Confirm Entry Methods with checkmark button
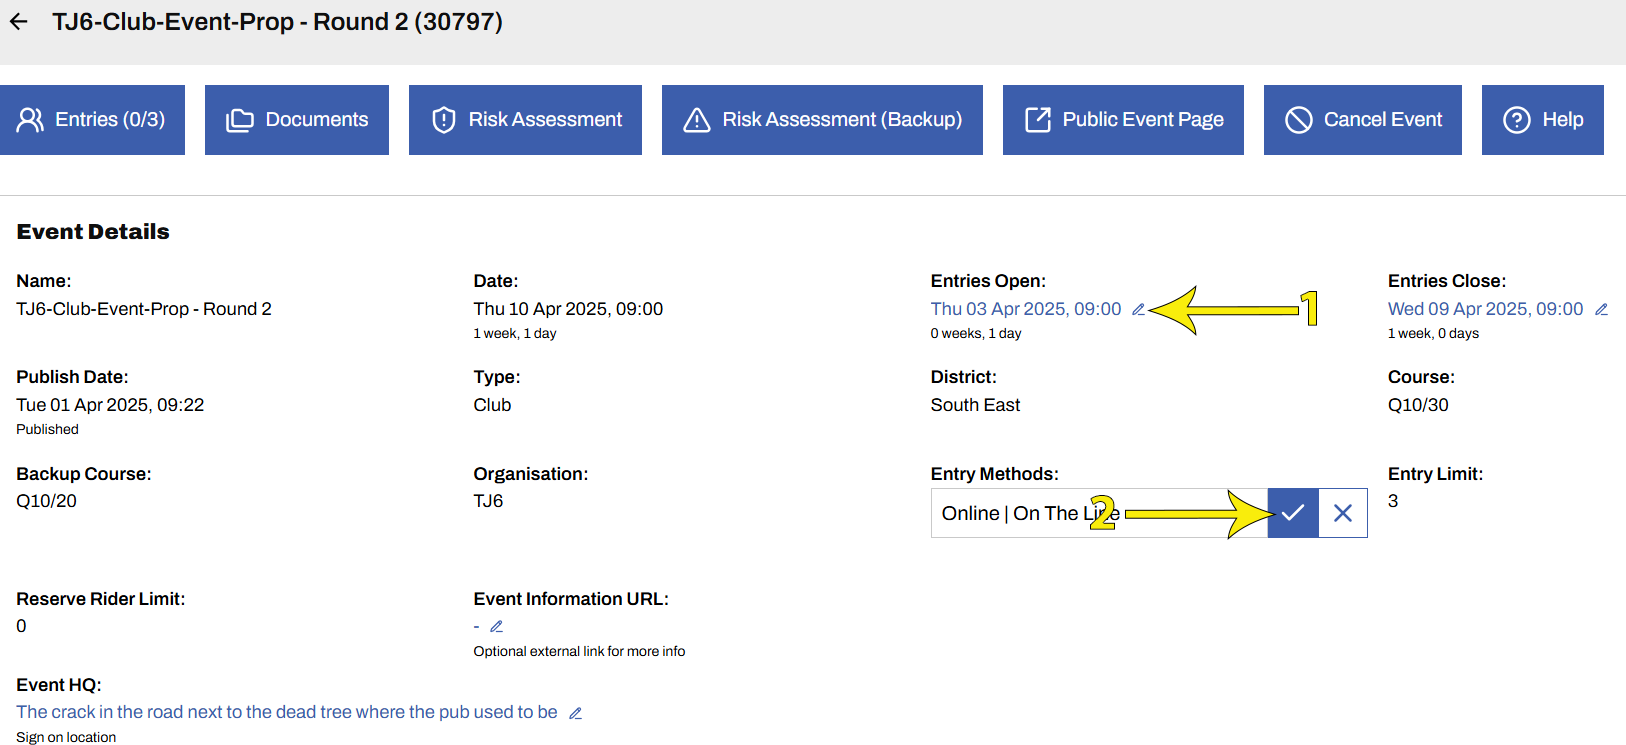This screenshot has width=1626, height=745. tap(1293, 513)
